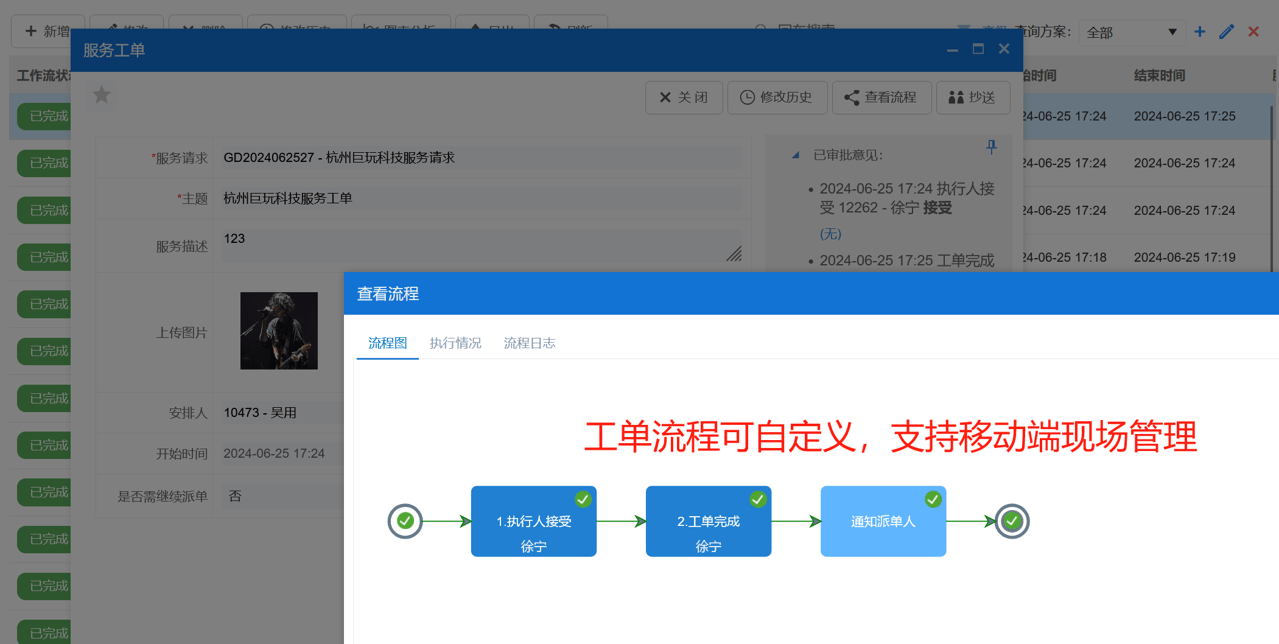Switch to the 流程日志 tab
The width and height of the screenshot is (1279, 644).
(530, 343)
